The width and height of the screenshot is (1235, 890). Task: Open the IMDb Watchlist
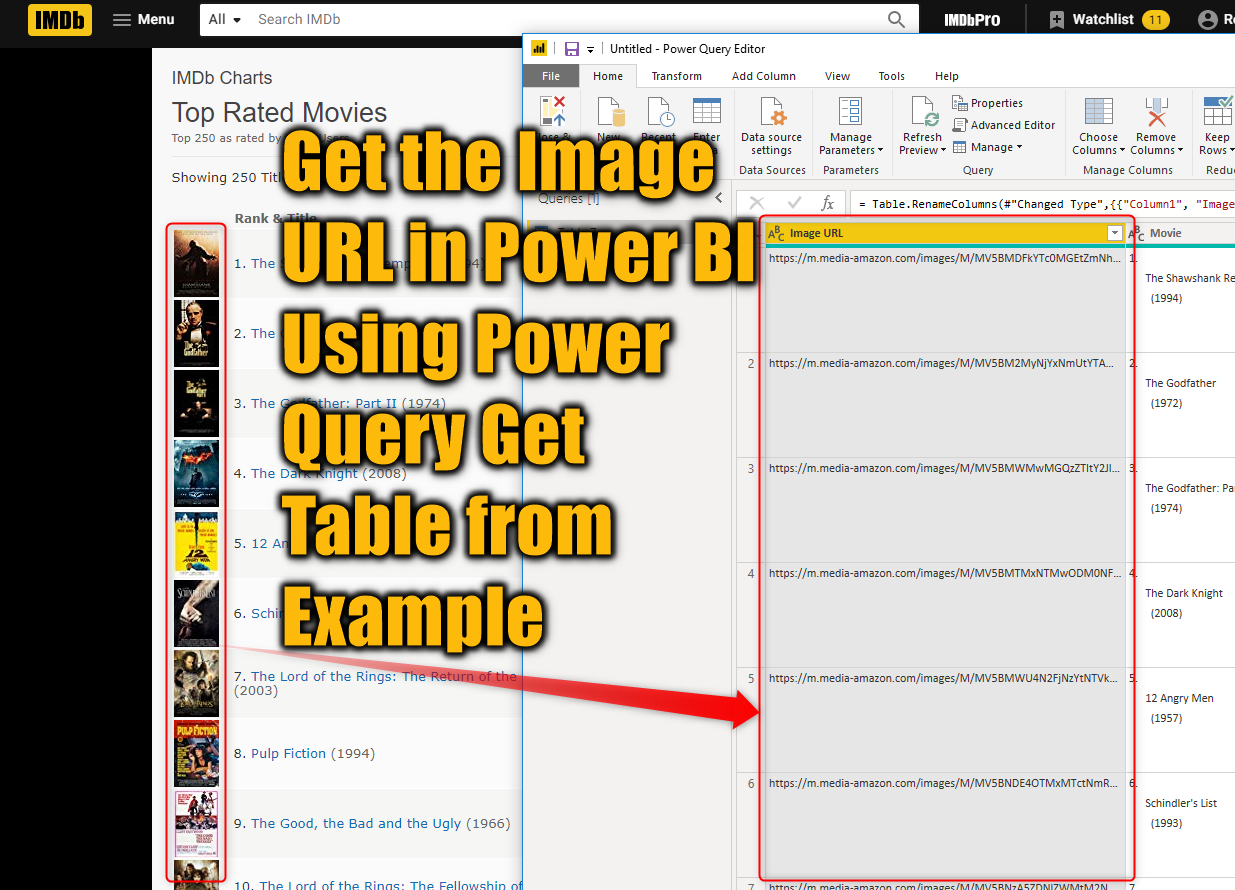click(x=1104, y=18)
